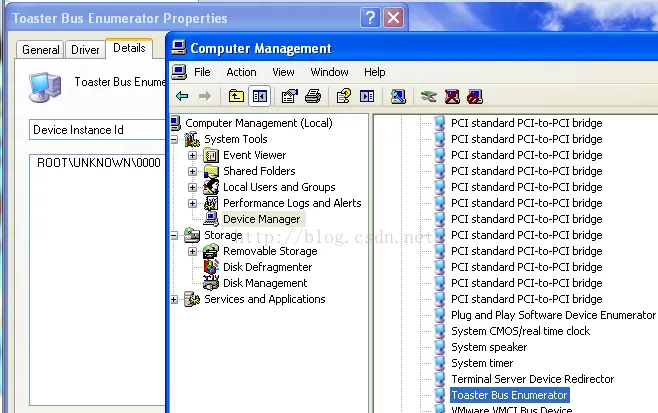Screen dimensions: 658x413
Task: Open Properties via the toolbar icon
Action: coord(290,97)
